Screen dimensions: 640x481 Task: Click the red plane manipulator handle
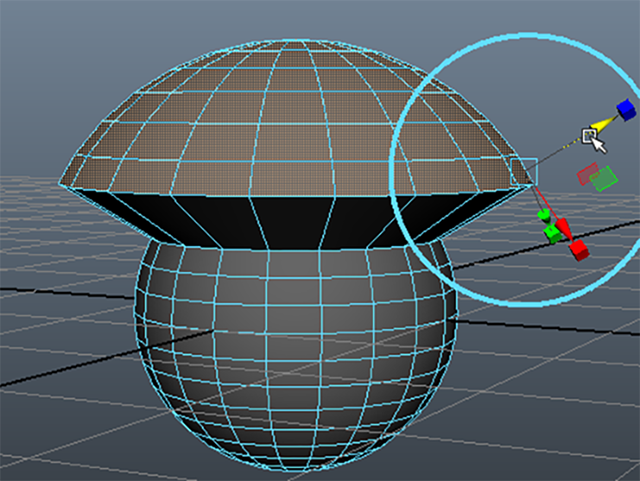(587, 173)
